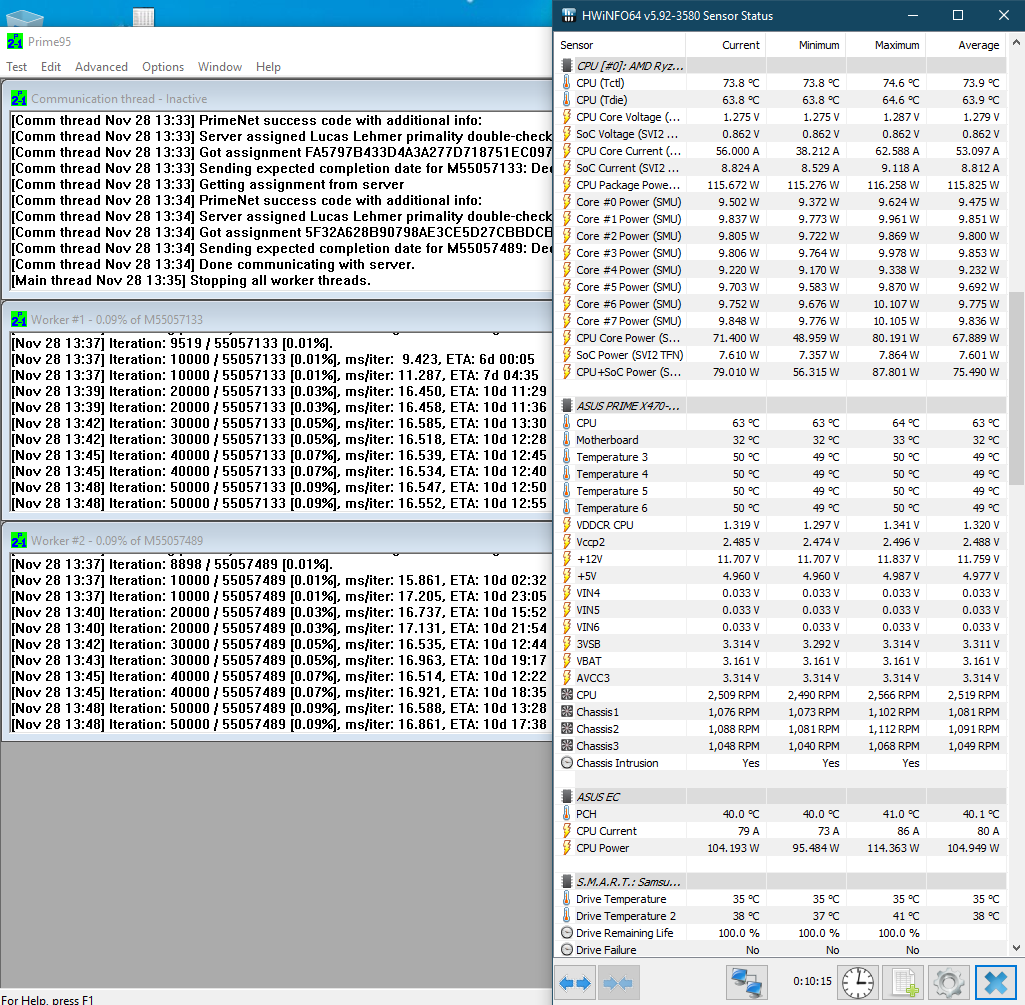
Task: Click the HWiNFO scrollbar up arrow
Action: (x=1016, y=43)
